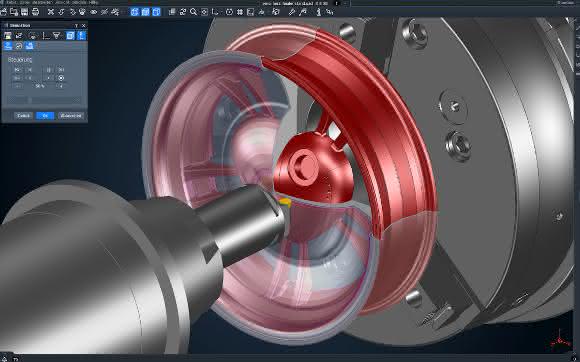Toggle the third blue highlighted cube view button
580x362 pixels.
[x=156, y=12]
